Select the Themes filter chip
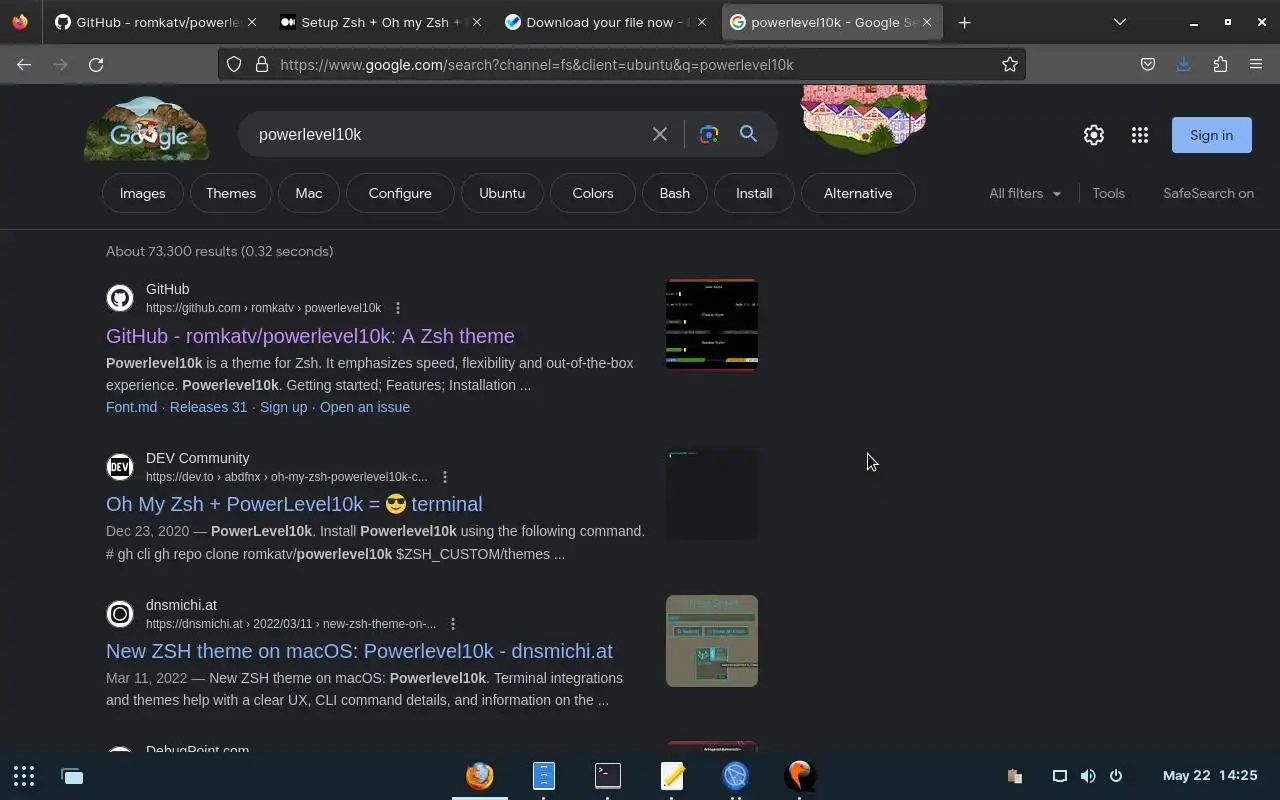1280x800 pixels. click(231, 193)
